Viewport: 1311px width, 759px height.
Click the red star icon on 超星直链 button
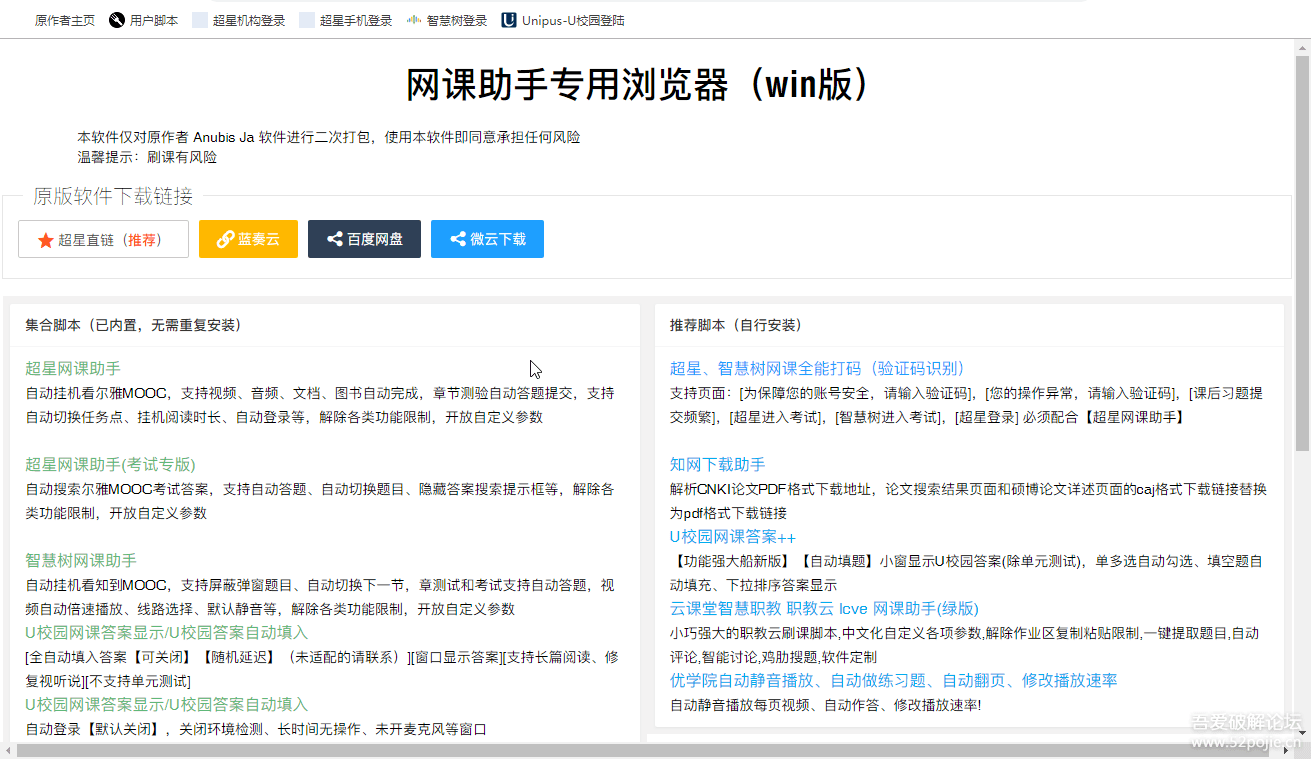pos(45,239)
